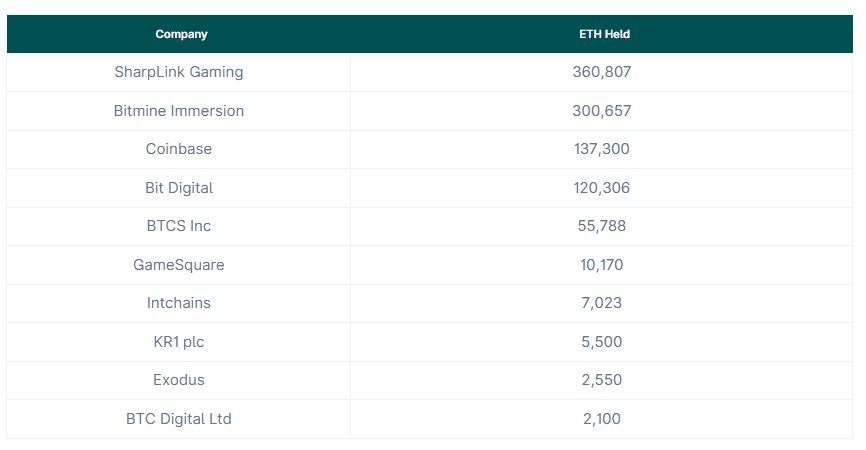Click the 5,500 ETH value

pos(602,342)
